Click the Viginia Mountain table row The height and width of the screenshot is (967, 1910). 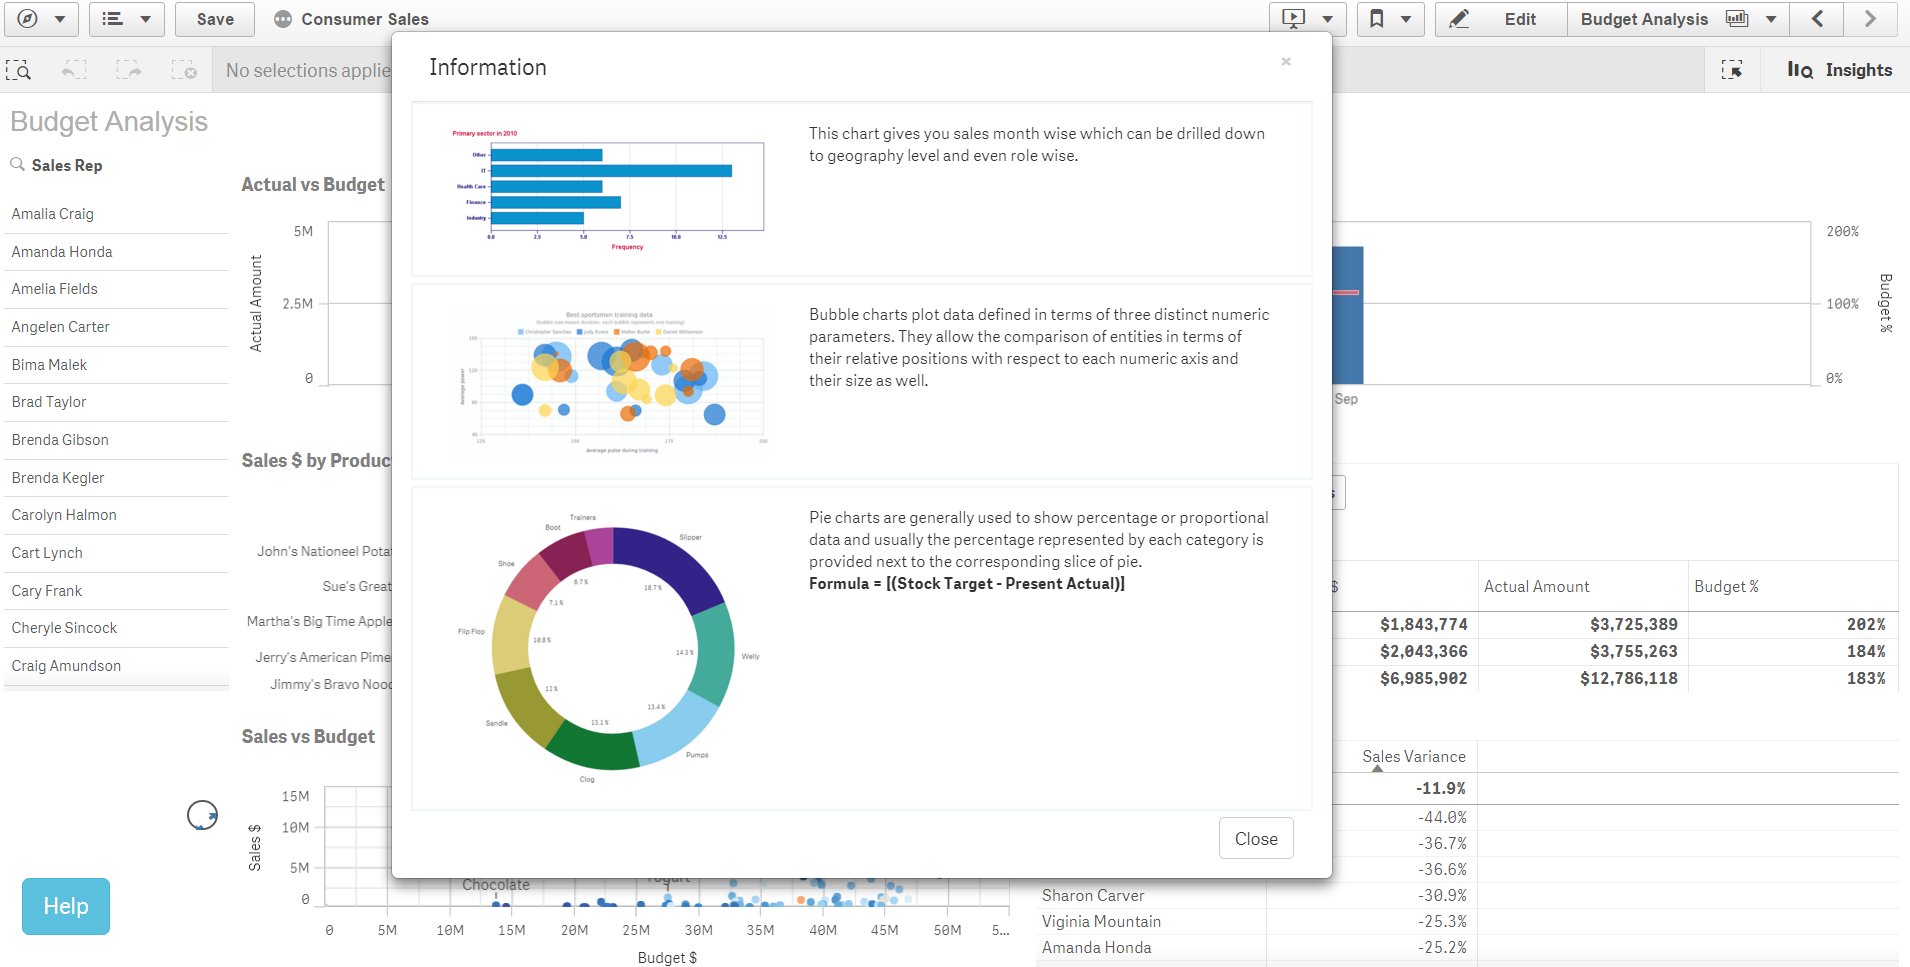click(x=1467, y=922)
